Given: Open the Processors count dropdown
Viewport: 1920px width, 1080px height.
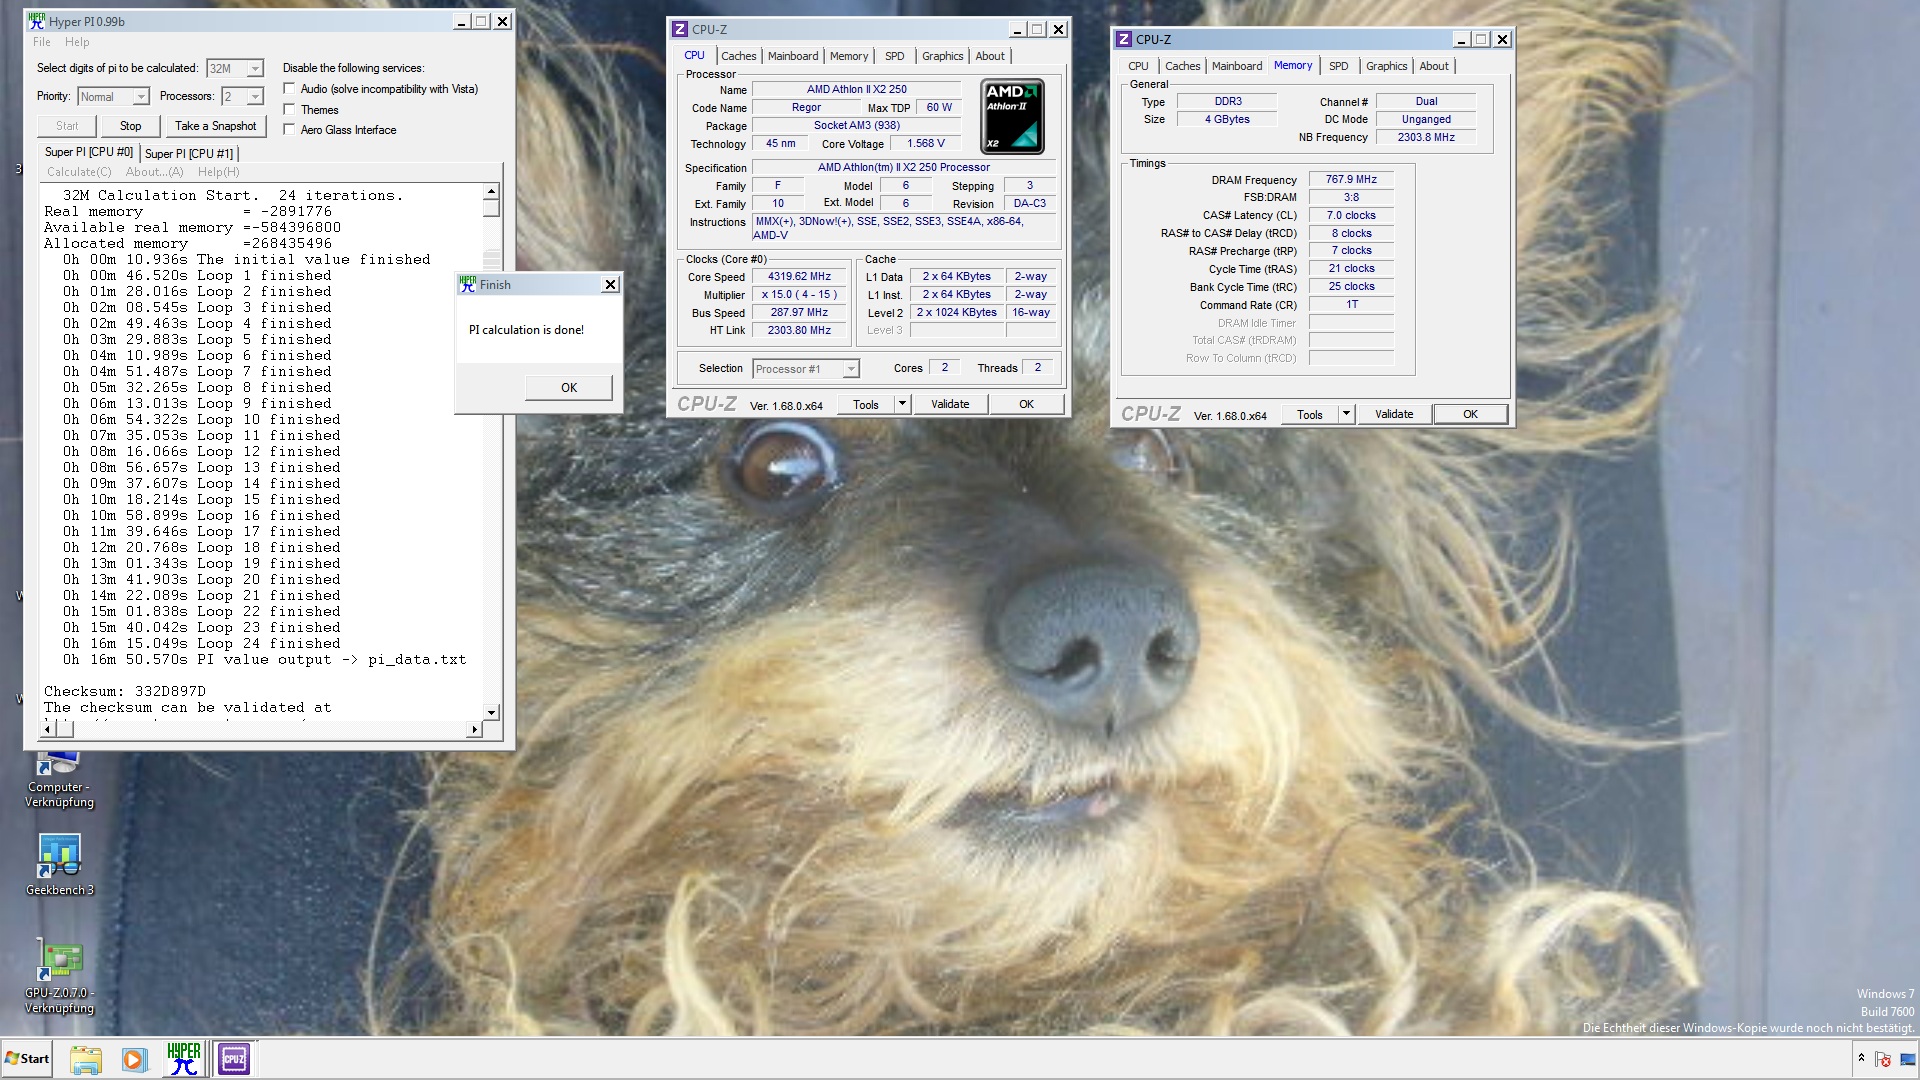Looking at the screenshot, I should pyautogui.click(x=255, y=97).
